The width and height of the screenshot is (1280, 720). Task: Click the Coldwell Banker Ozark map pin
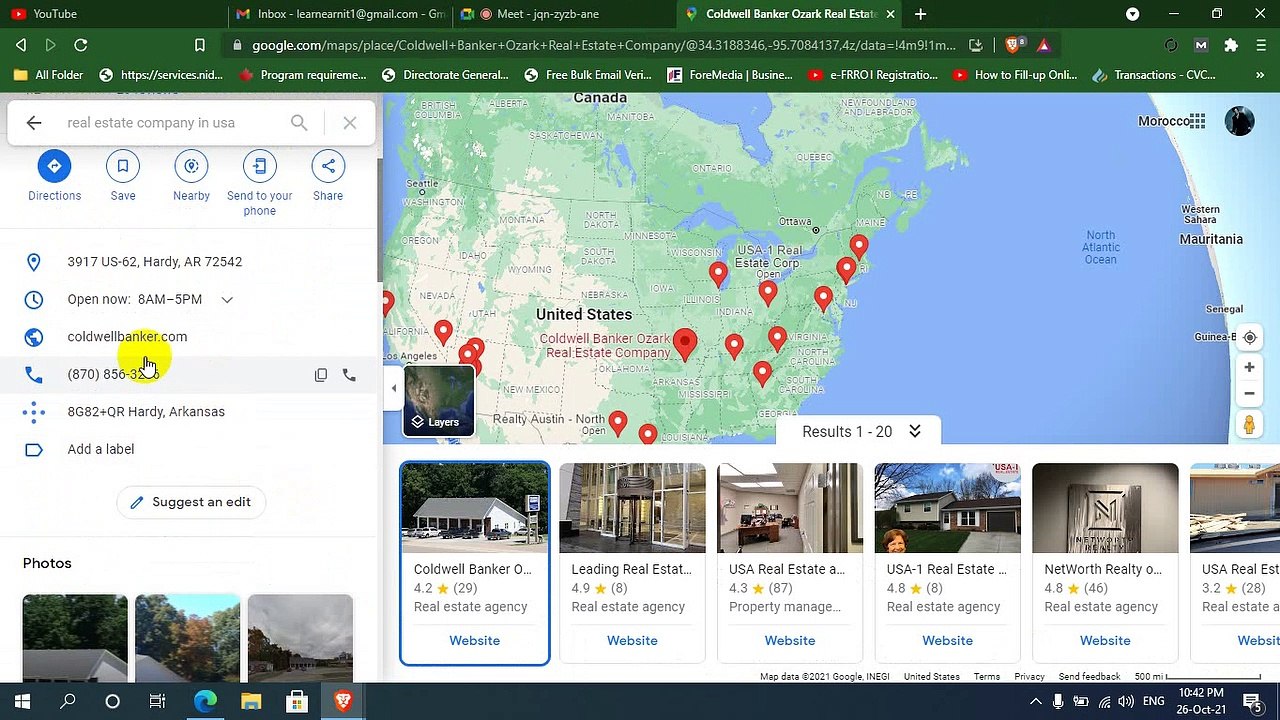pos(685,344)
